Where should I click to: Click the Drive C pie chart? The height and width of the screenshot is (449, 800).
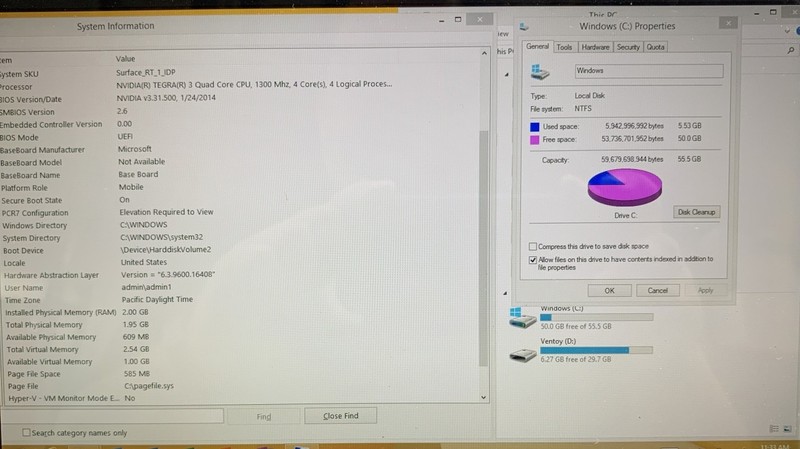click(624, 187)
